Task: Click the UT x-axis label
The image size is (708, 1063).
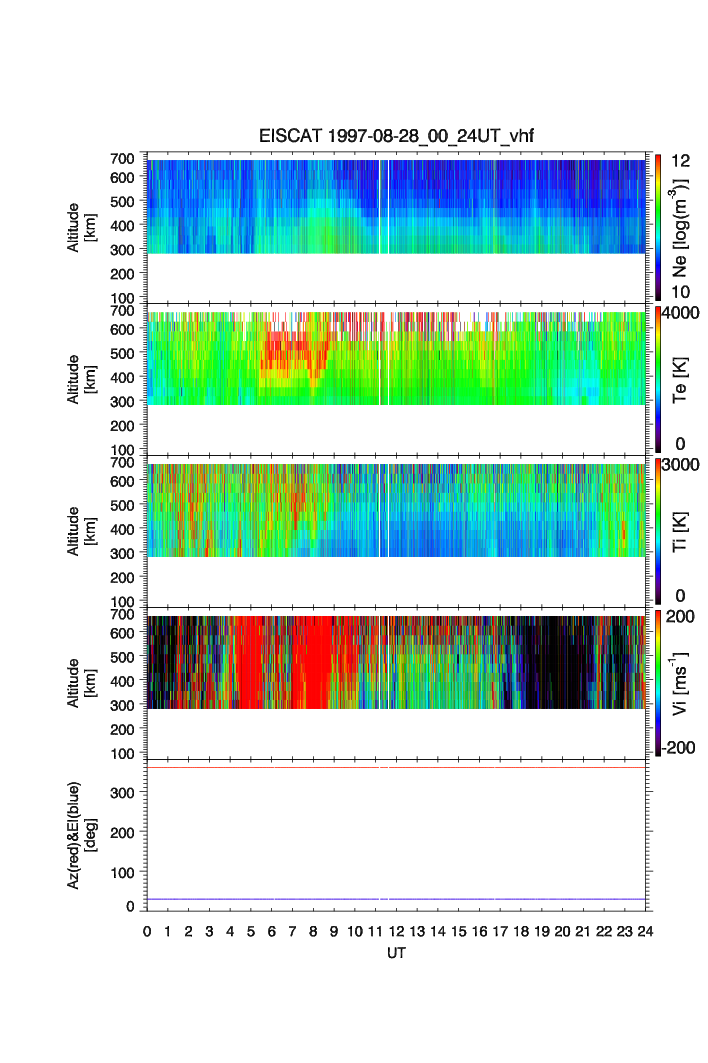Action: 397,954
